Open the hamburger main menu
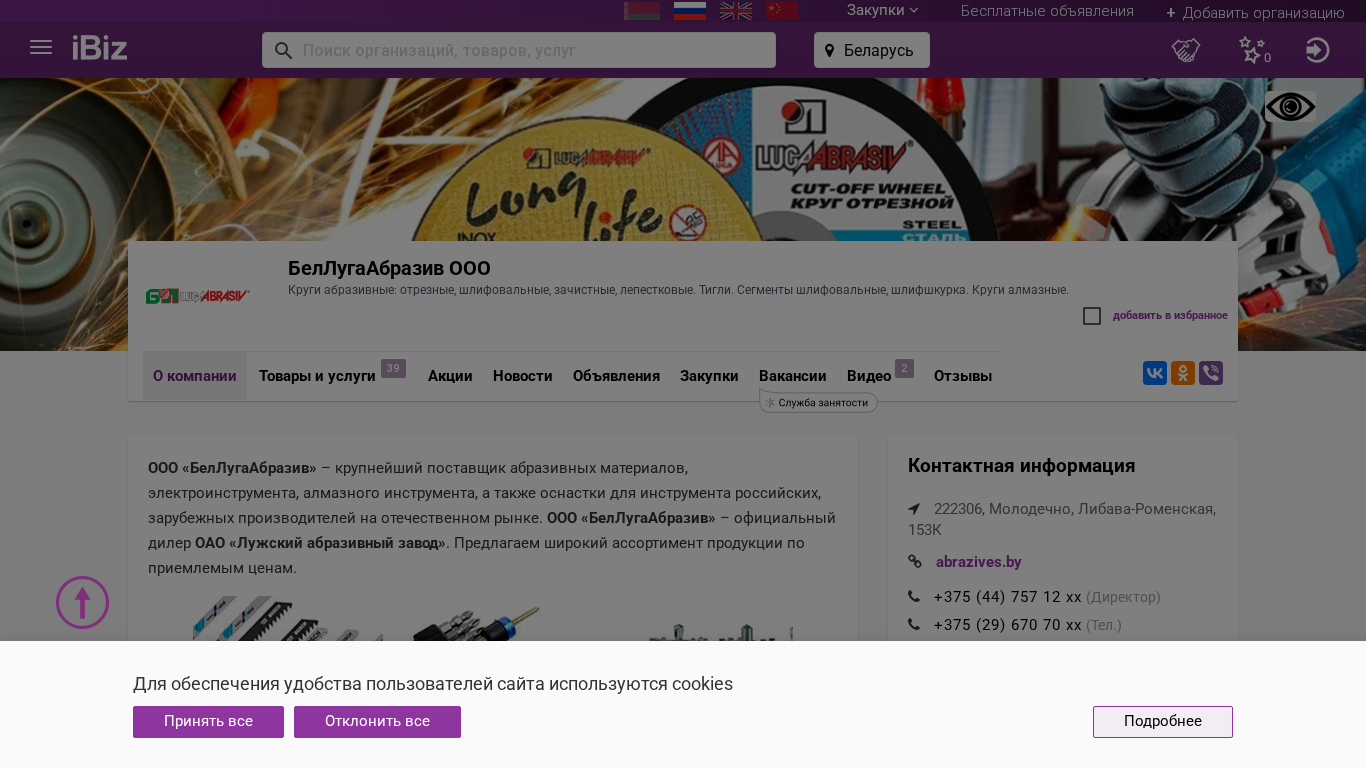 (x=41, y=47)
